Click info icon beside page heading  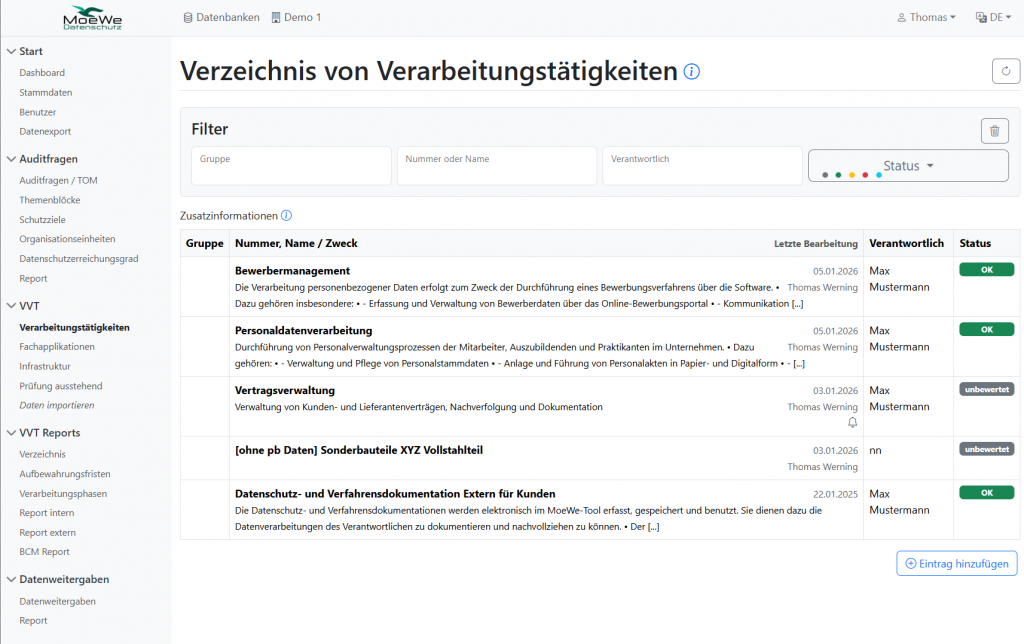(692, 72)
